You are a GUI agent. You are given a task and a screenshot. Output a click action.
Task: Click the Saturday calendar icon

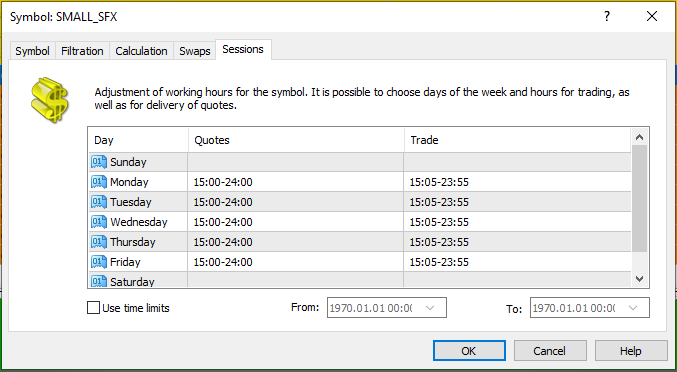[x=99, y=281]
